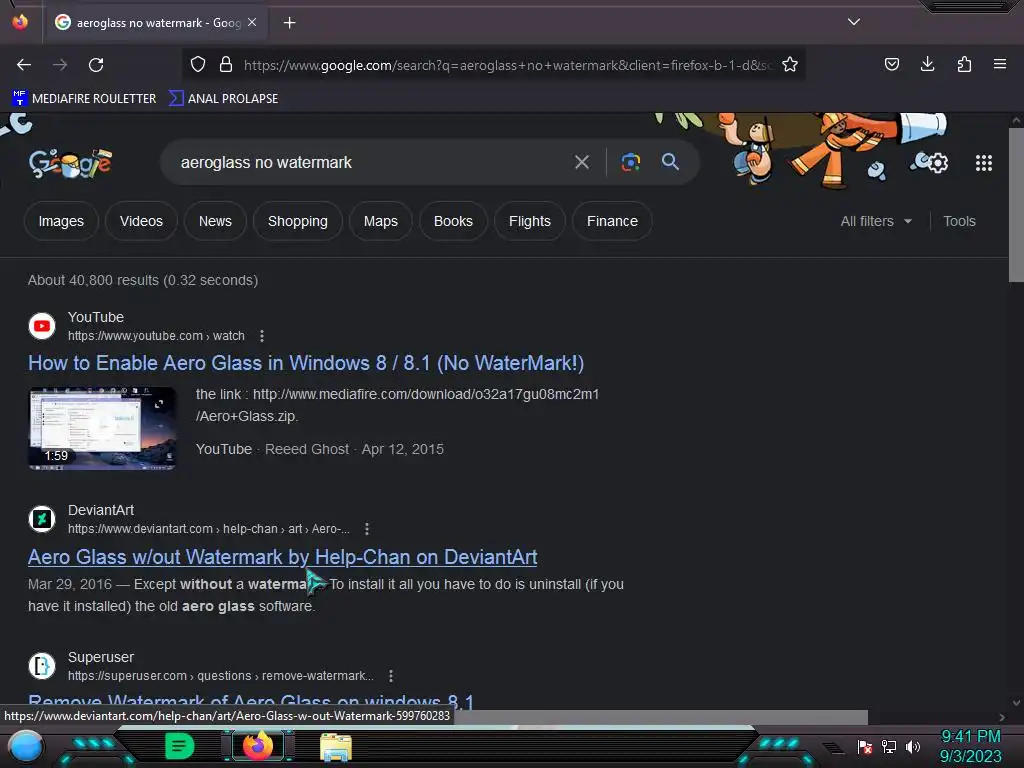The width and height of the screenshot is (1024, 768).
Task: Focus the Google search input field
Action: (369, 162)
